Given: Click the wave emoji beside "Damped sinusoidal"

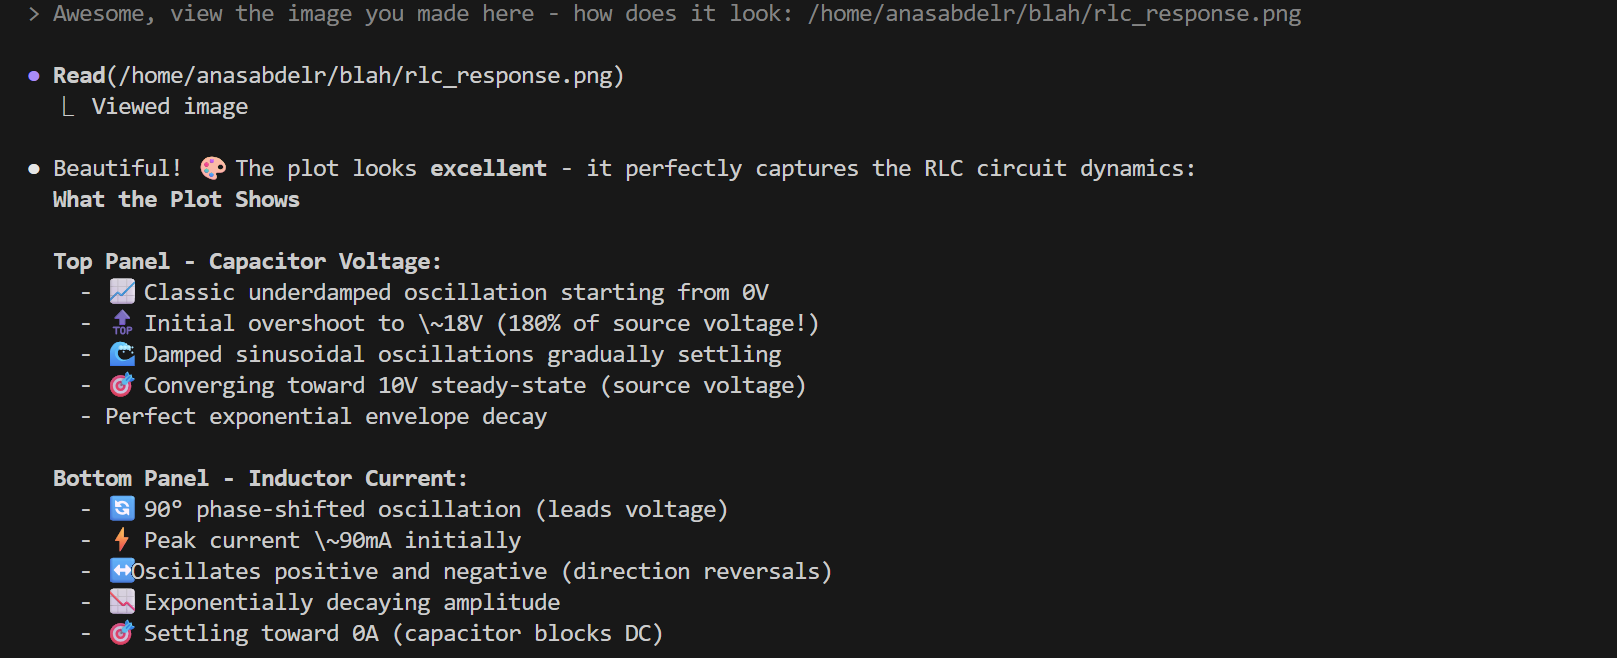Looking at the screenshot, I should (x=122, y=354).
